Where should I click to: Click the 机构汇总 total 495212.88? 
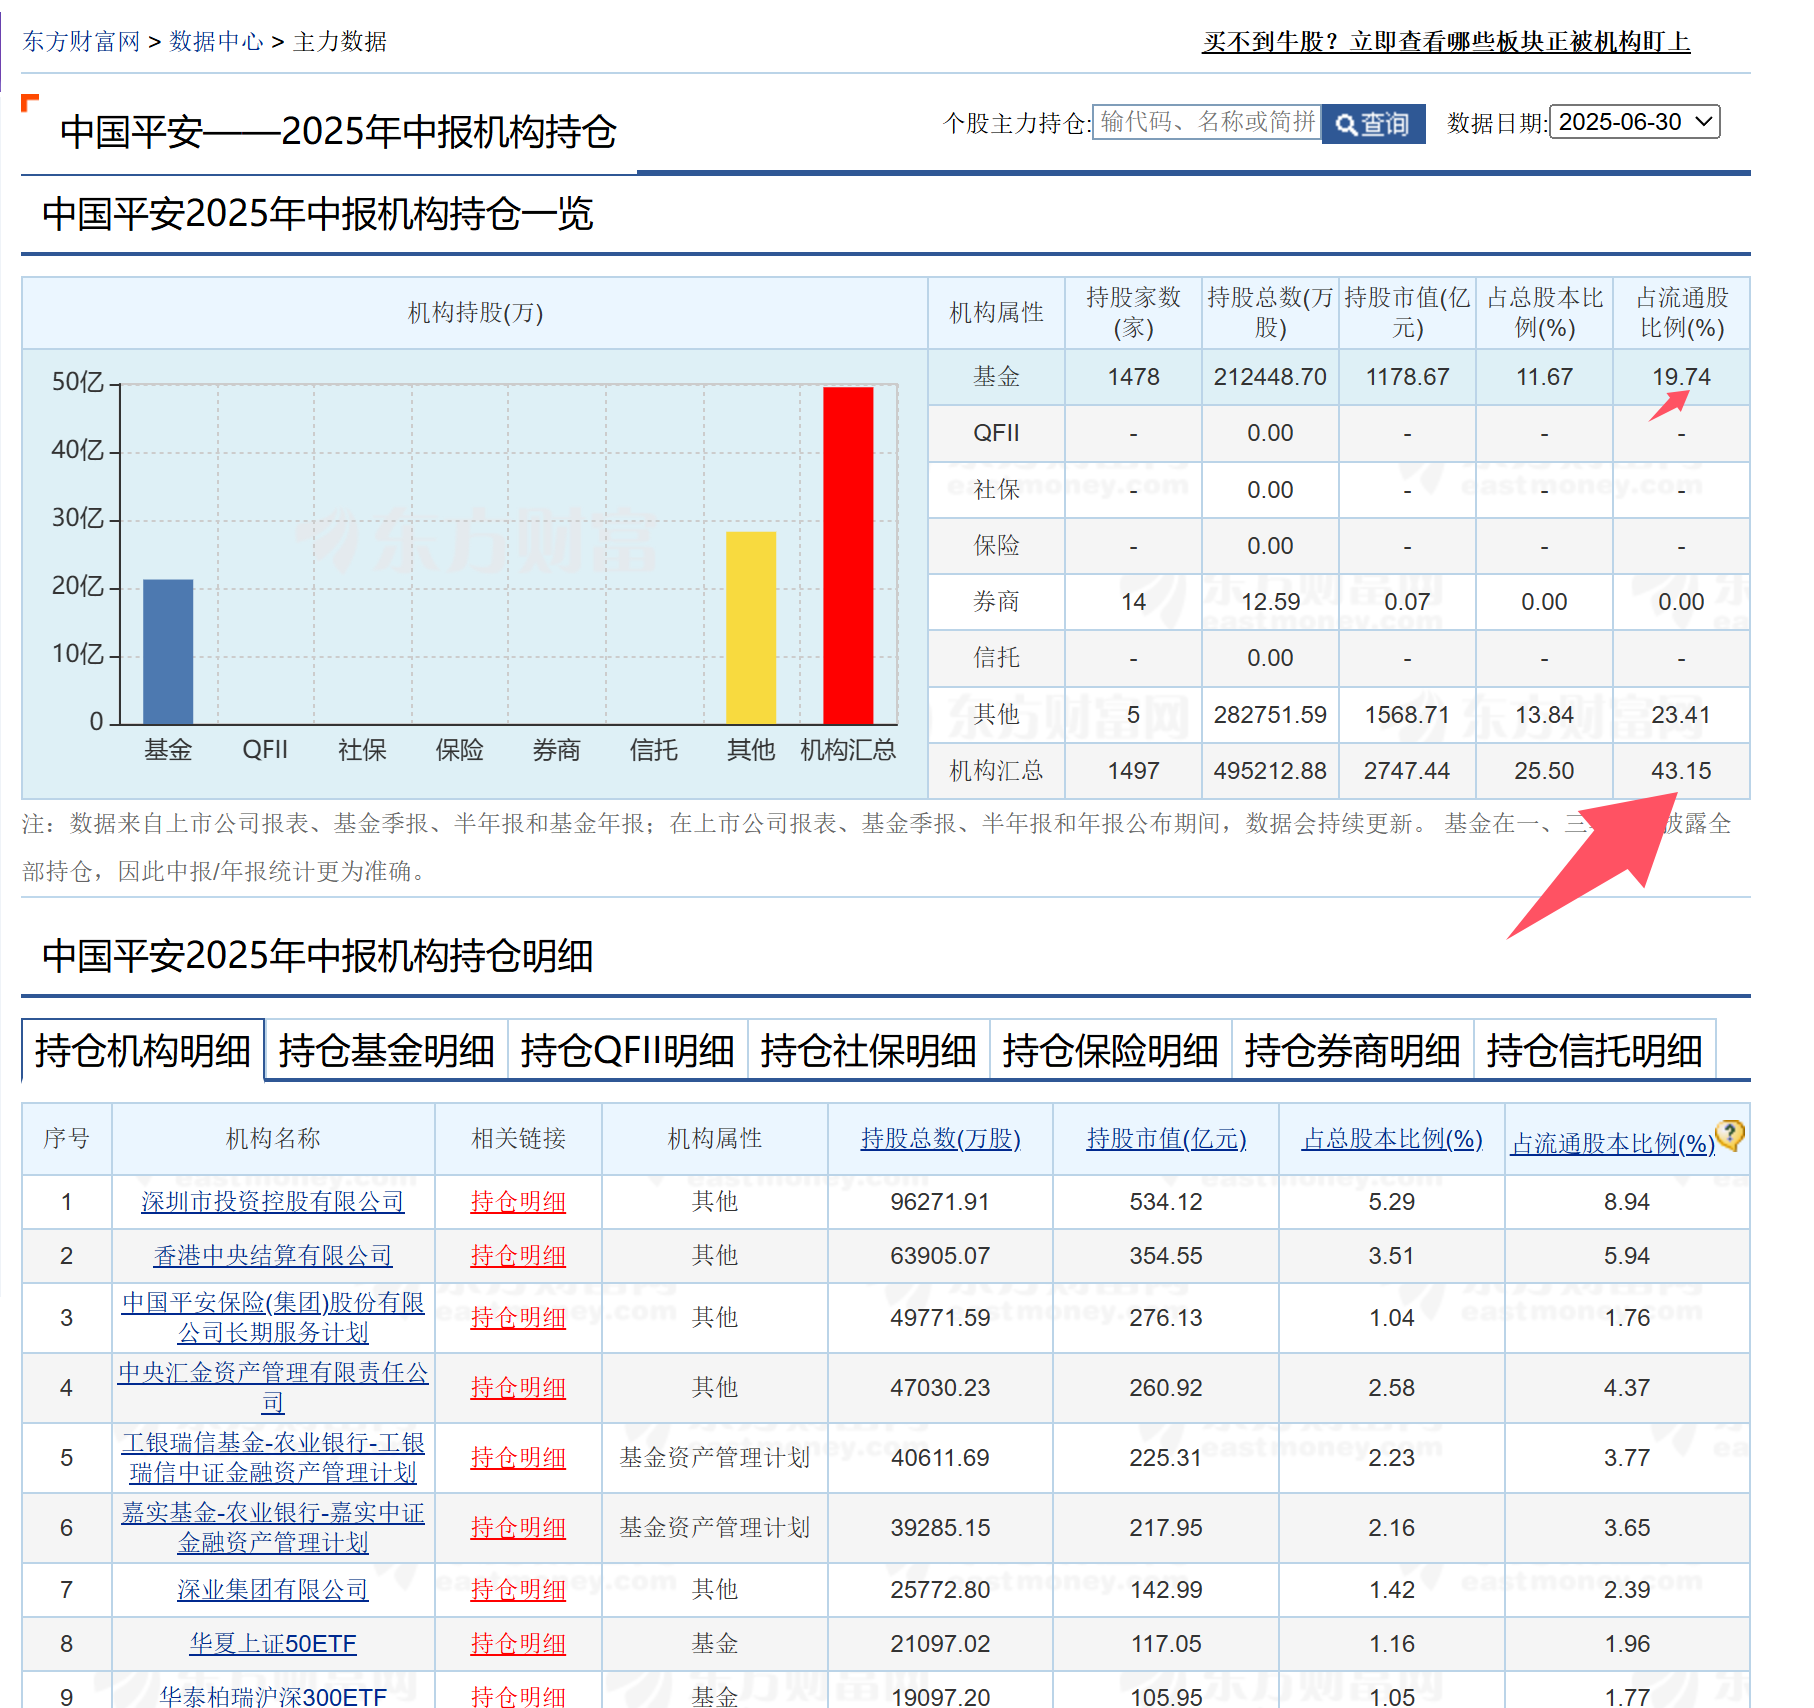click(x=1270, y=771)
